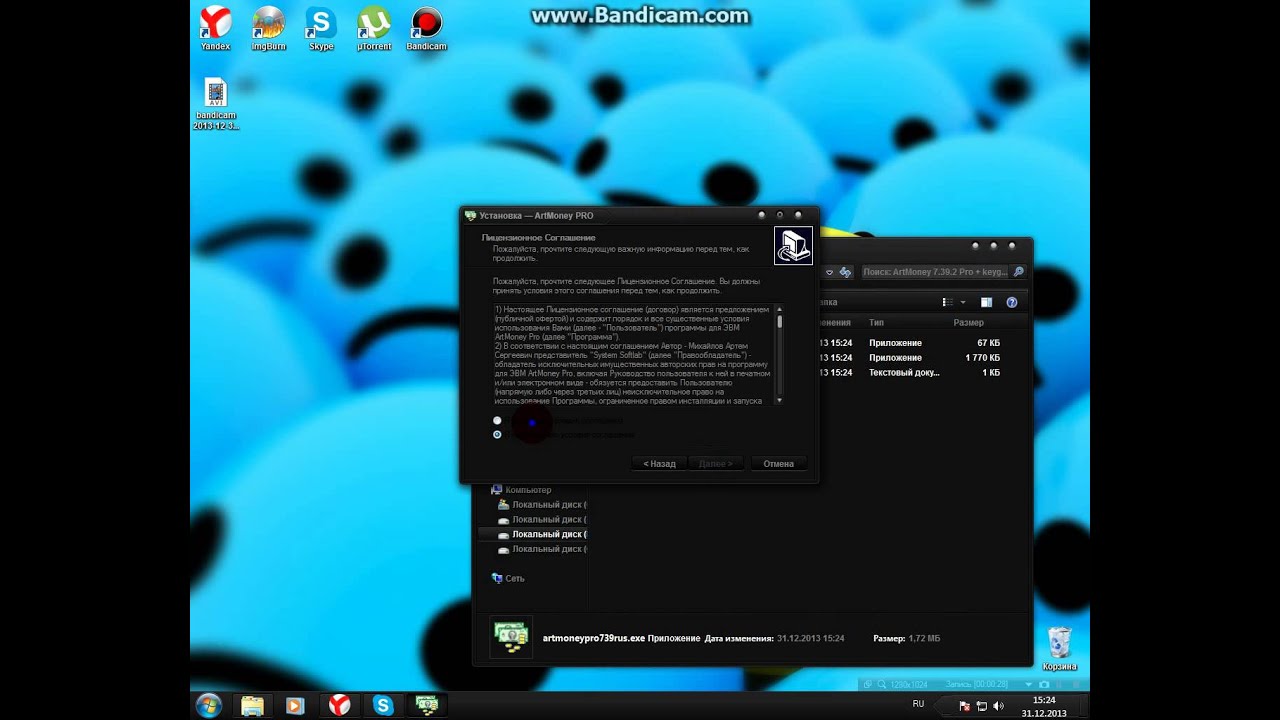
Task: Open Skype from the taskbar
Action: (383, 706)
